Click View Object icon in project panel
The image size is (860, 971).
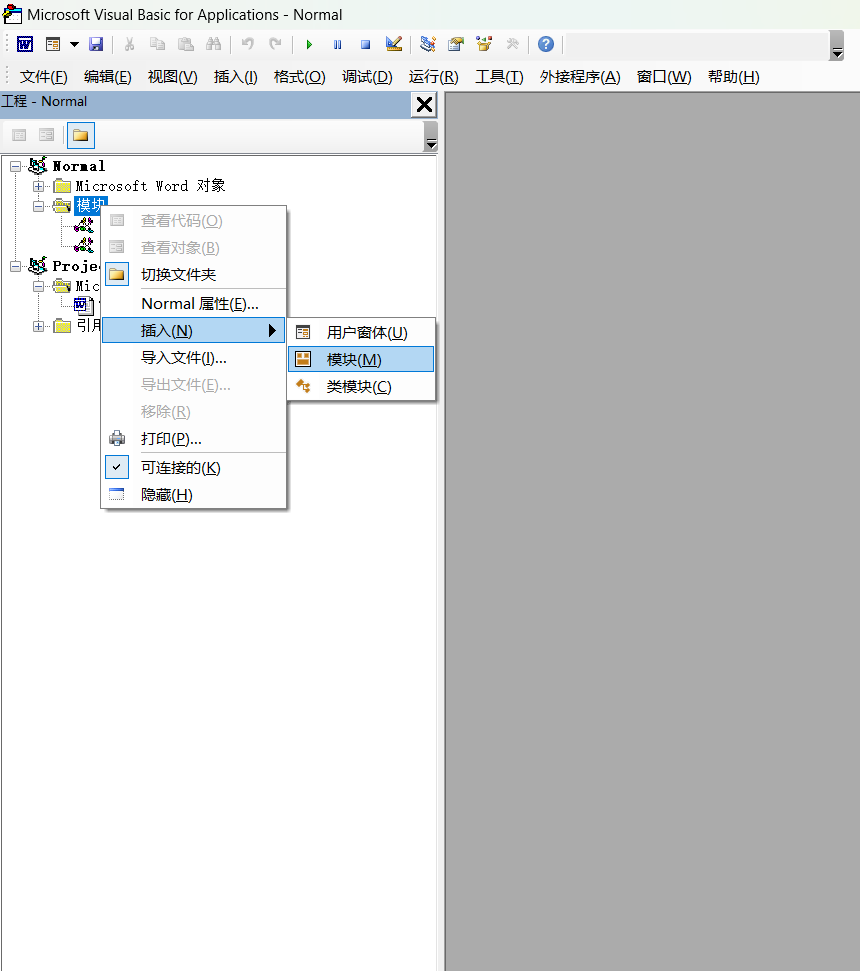pos(46,135)
